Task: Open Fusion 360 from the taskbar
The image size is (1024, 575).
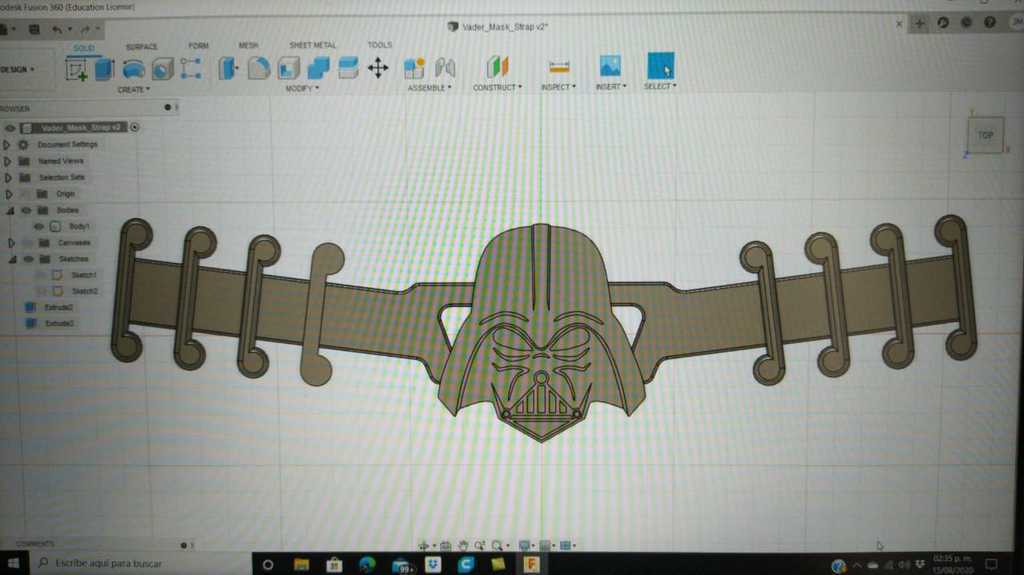Action: click(532, 563)
